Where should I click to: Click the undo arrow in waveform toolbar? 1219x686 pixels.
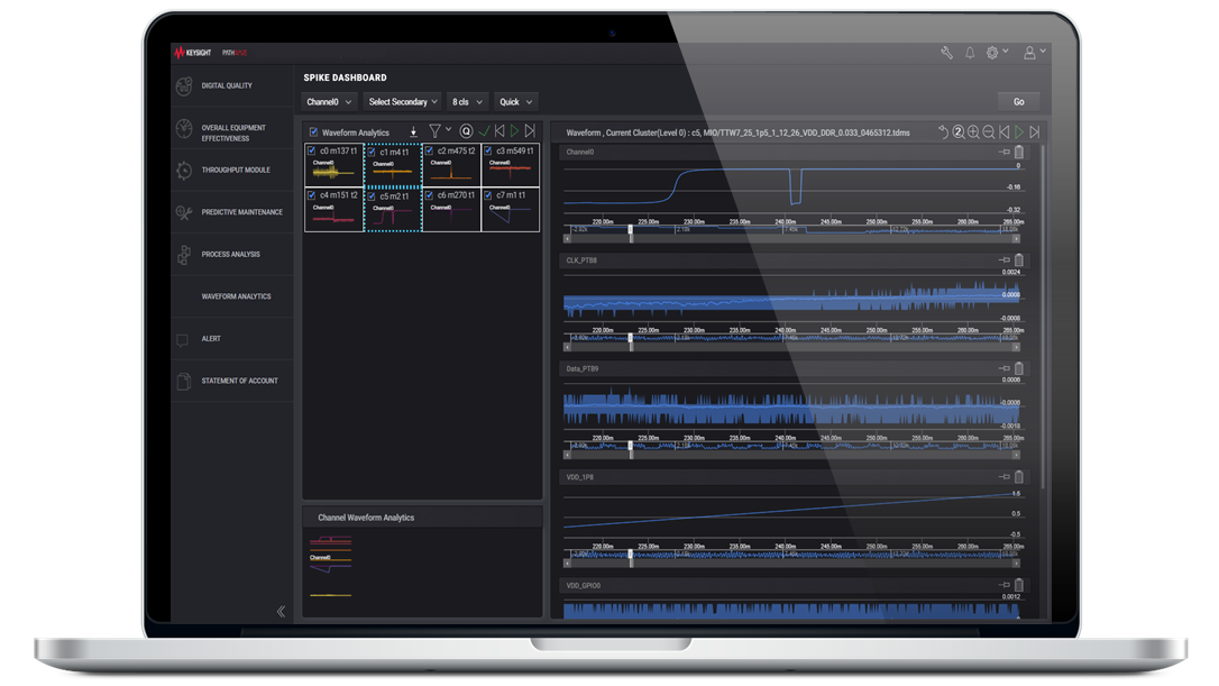tap(942, 132)
